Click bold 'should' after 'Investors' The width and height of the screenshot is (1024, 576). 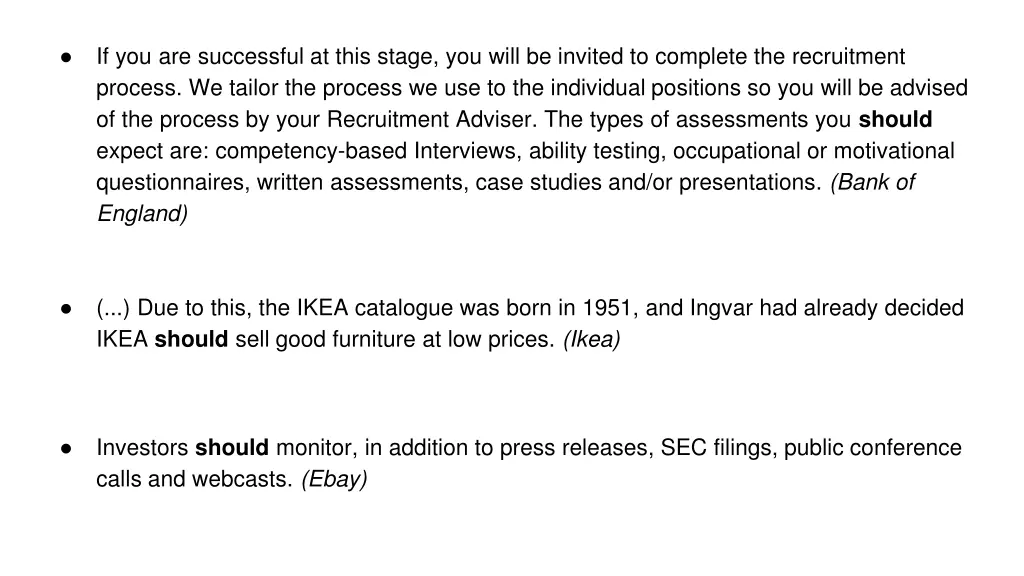tap(232, 448)
